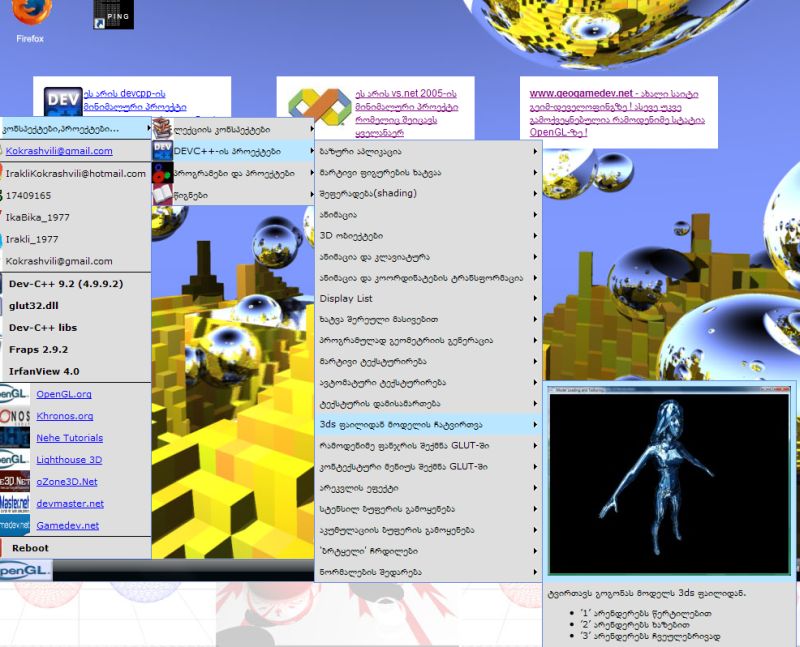Visit the Gamedev.net link
Image resolution: width=800 pixels, height=647 pixels.
68,526
